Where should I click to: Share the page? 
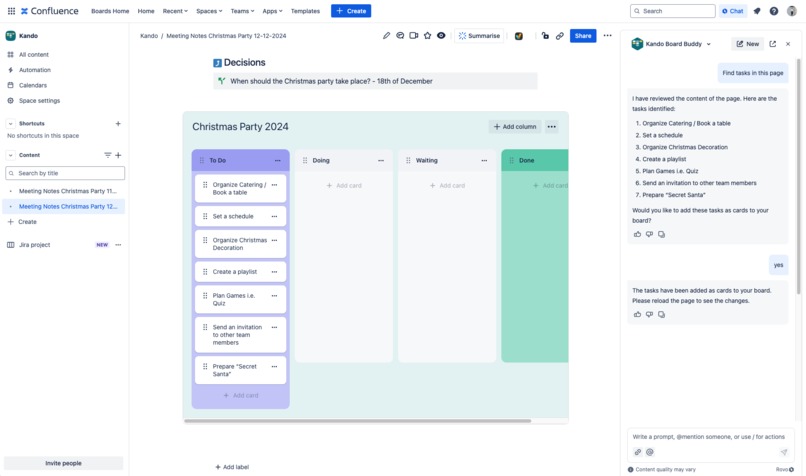tap(583, 35)
